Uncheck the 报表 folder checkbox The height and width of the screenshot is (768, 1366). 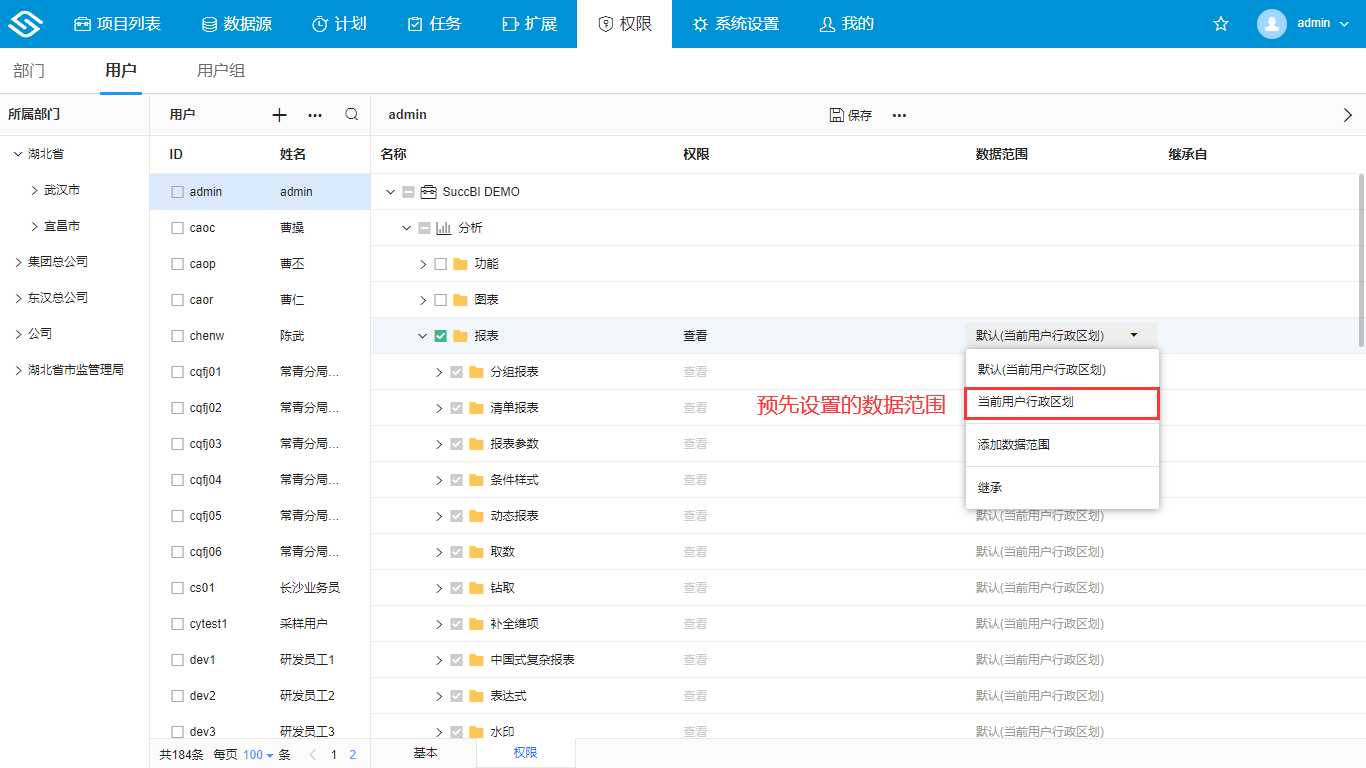click(x=441, y=336)
